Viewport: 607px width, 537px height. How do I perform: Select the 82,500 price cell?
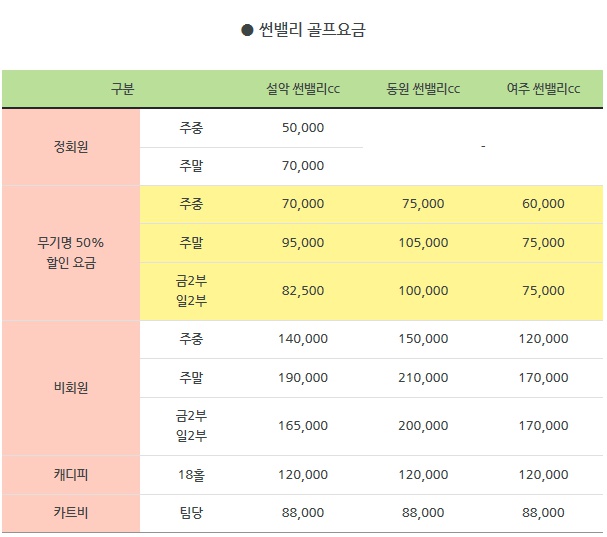(x=303, y=291)
